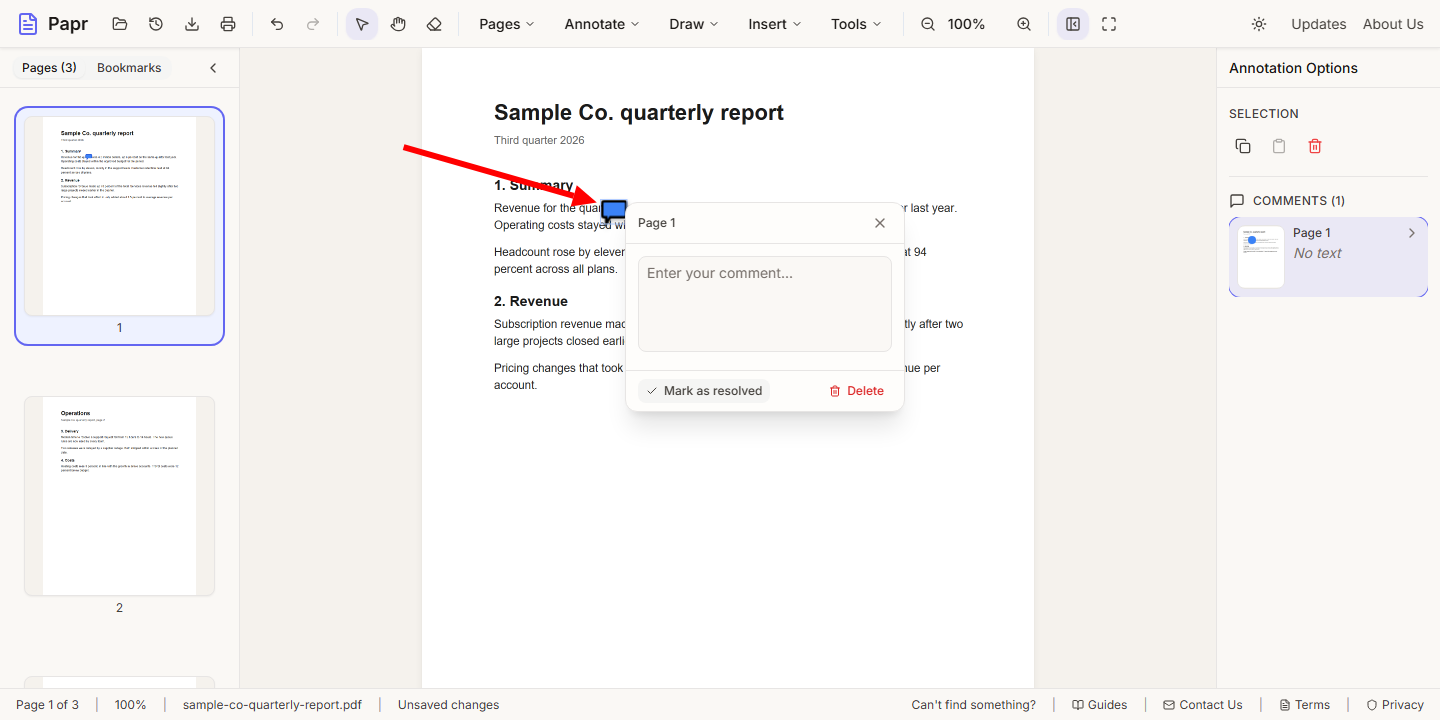Image resolution: width=1440 pixels, height=720 pixels.
Task: Click the 100% zoom level in the toolbar
Action: [x=966, y=24]
